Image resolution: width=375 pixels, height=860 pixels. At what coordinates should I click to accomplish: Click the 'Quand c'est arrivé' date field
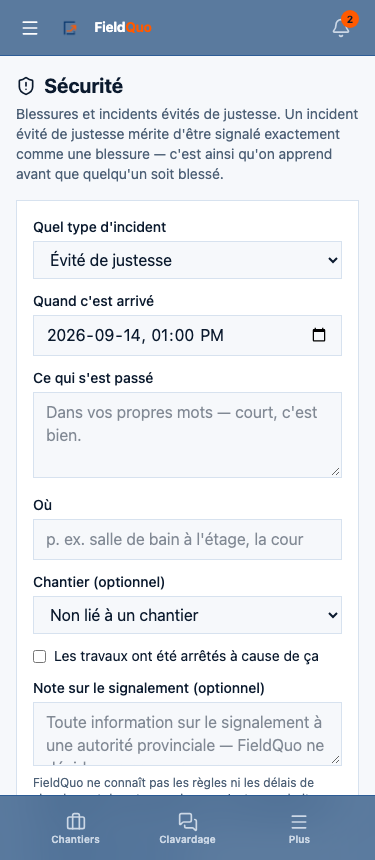[x=188, y=335]
